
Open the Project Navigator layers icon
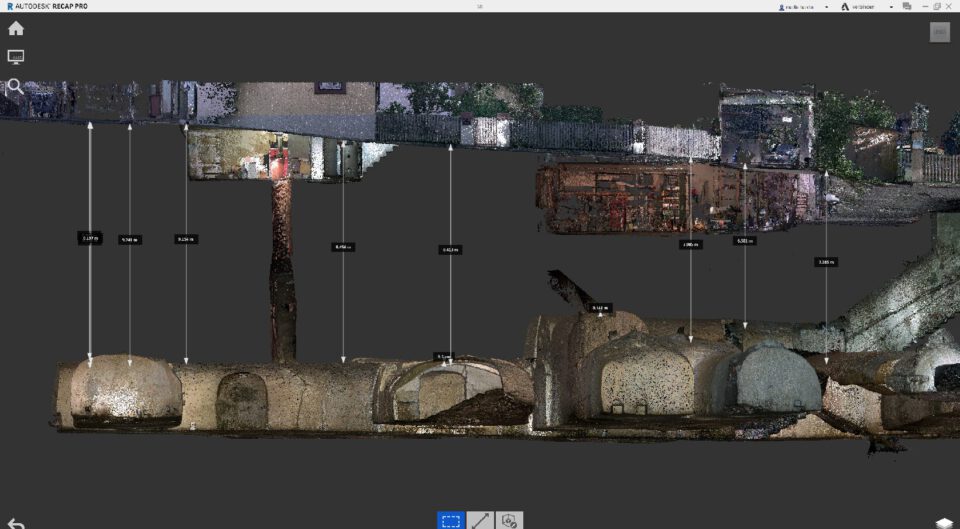[945, 523]
